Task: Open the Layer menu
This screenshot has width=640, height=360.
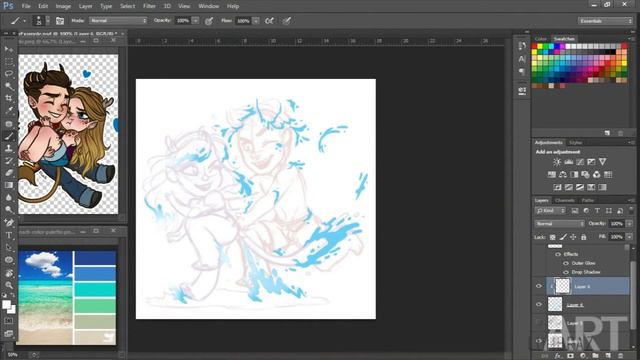Action: point(85,6)
